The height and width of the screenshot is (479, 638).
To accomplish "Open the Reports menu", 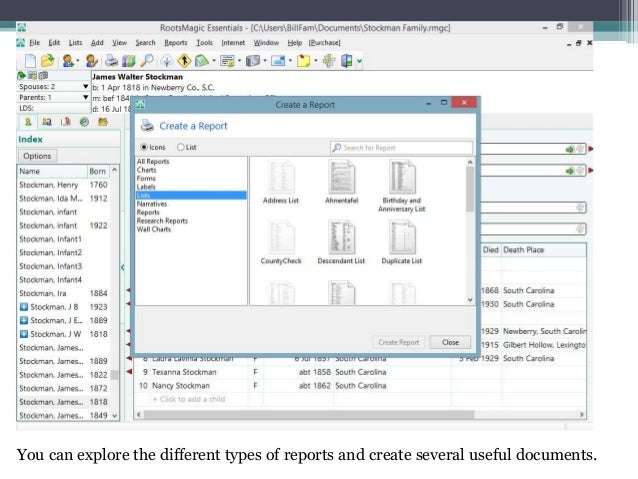I will [176, 43].
